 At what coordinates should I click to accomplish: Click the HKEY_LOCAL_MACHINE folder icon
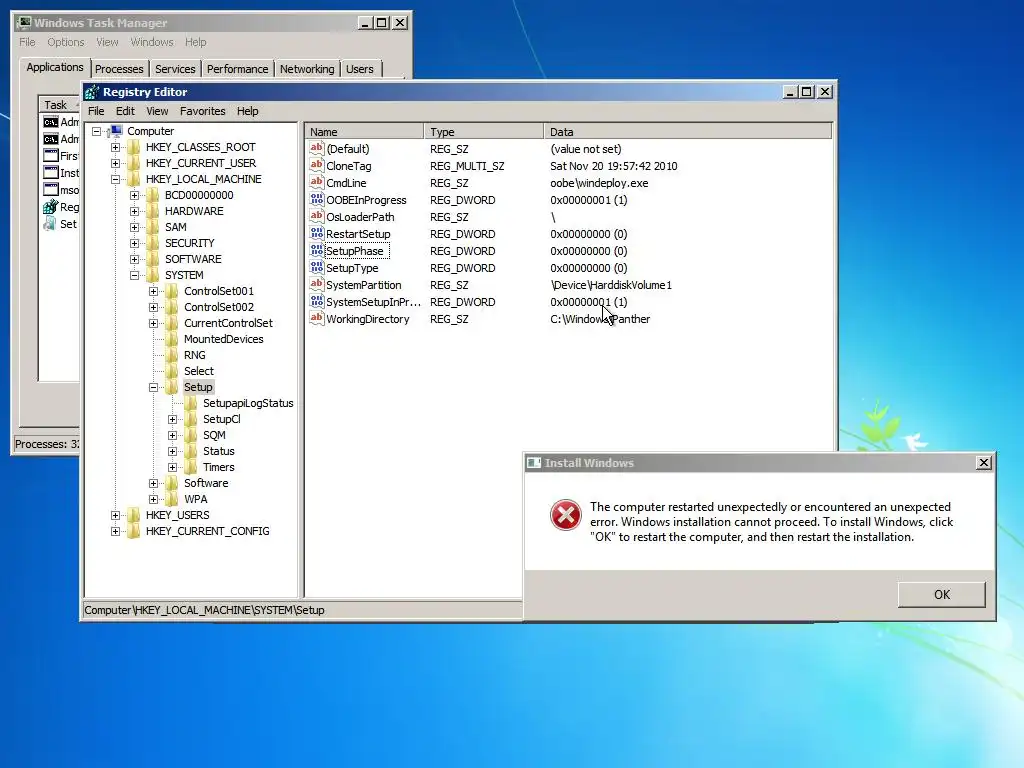tap(133, 179)
